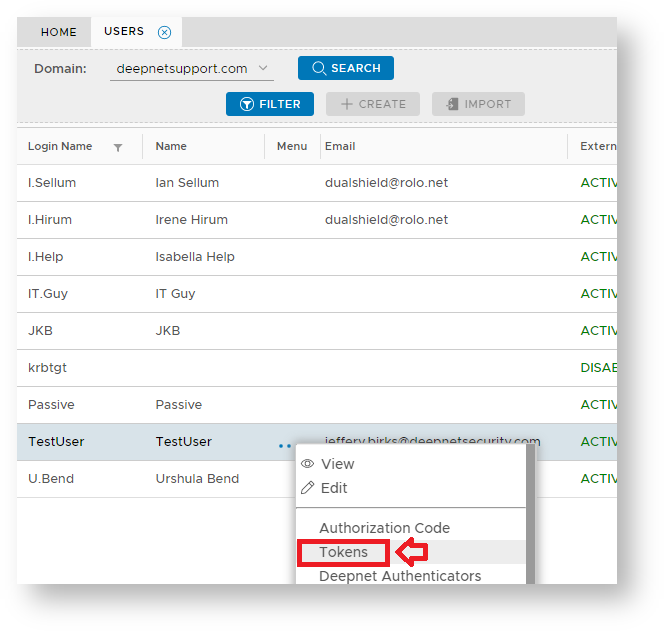Select the Passive login name
The width and height of the screenshot is (665, 632).
(51, 405)
